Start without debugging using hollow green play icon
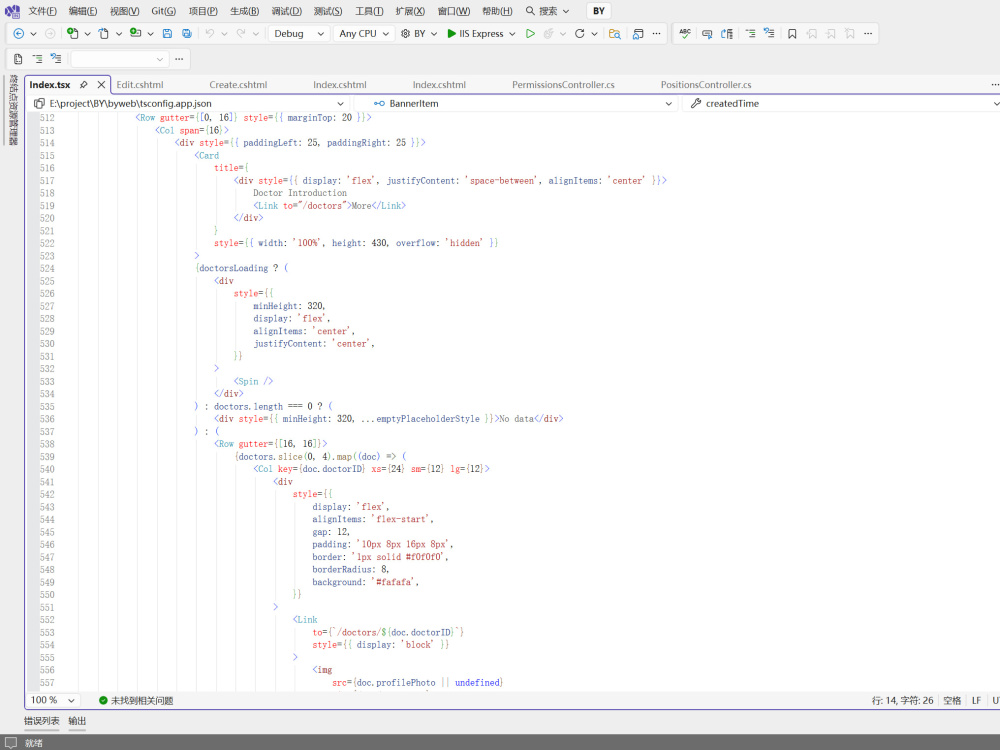This screenshot has width=1000, height=750. click(x=530, y=34)
